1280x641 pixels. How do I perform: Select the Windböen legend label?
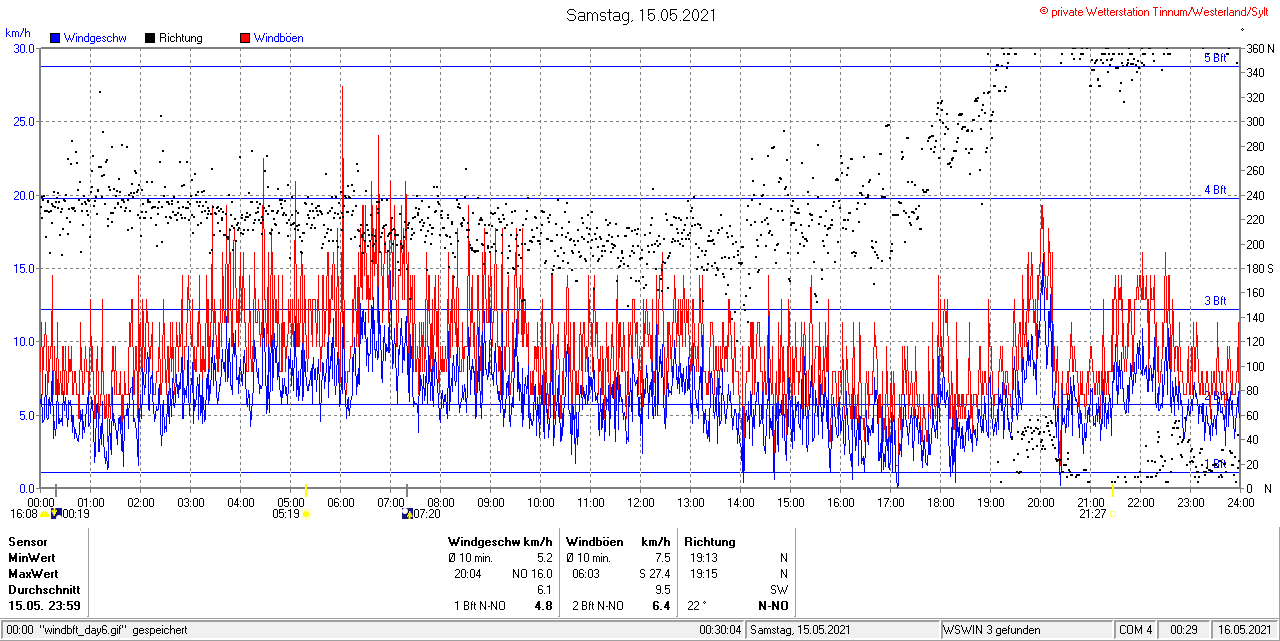(x=279, y=38)
